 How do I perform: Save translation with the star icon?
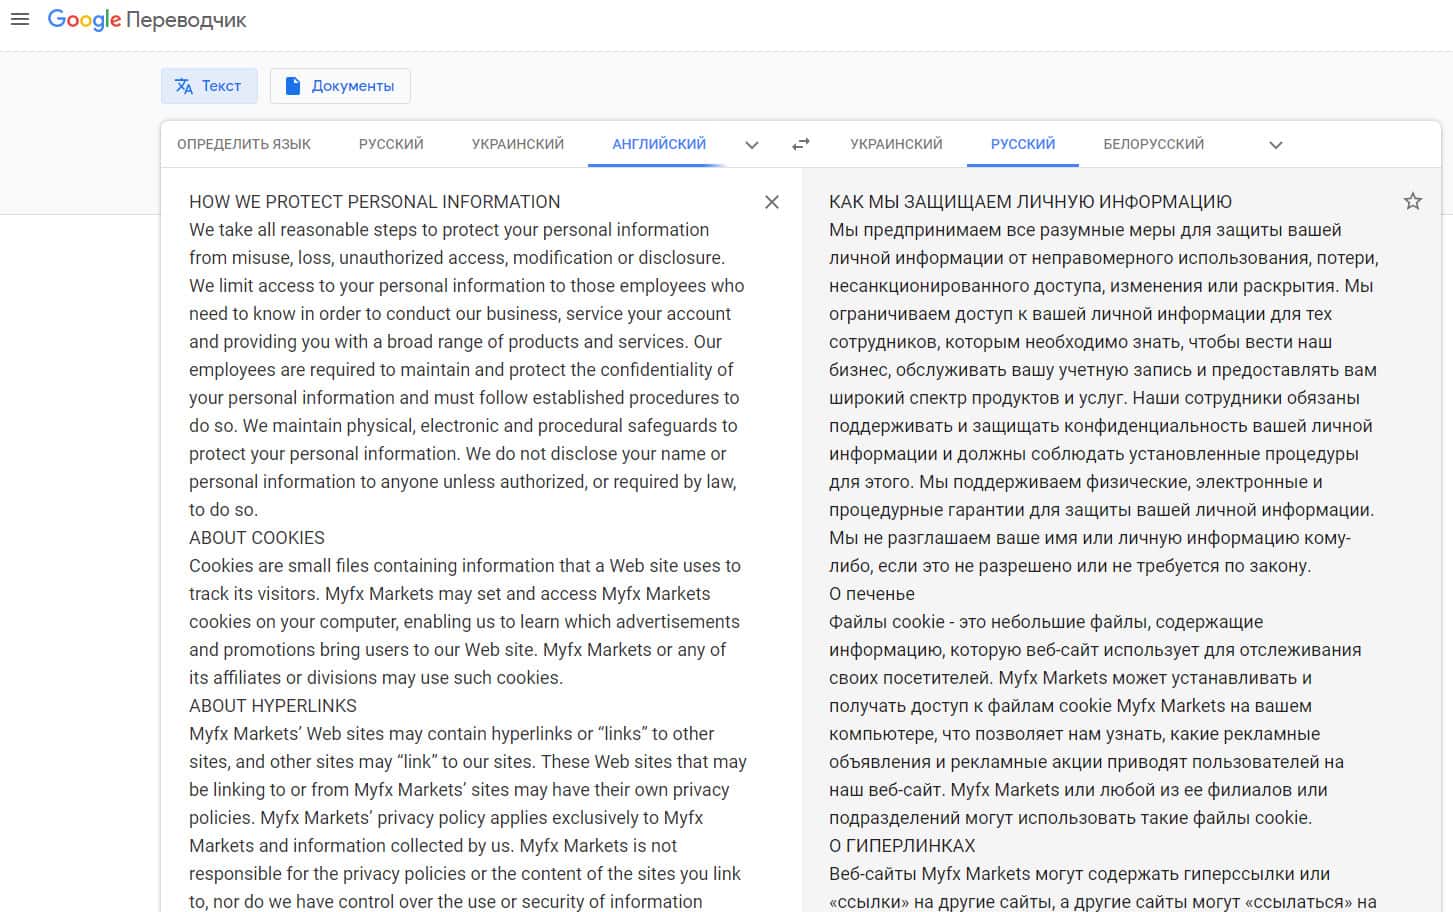tap(1413, 201)
